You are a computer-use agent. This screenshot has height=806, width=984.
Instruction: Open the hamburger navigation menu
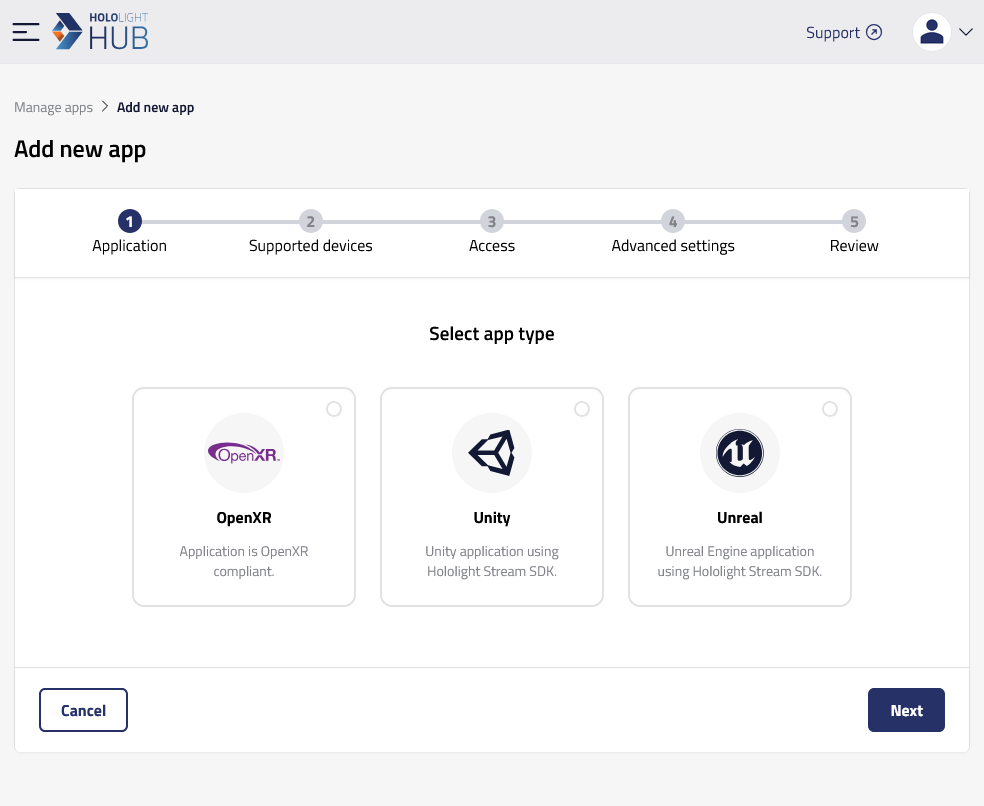click(26, 32)
